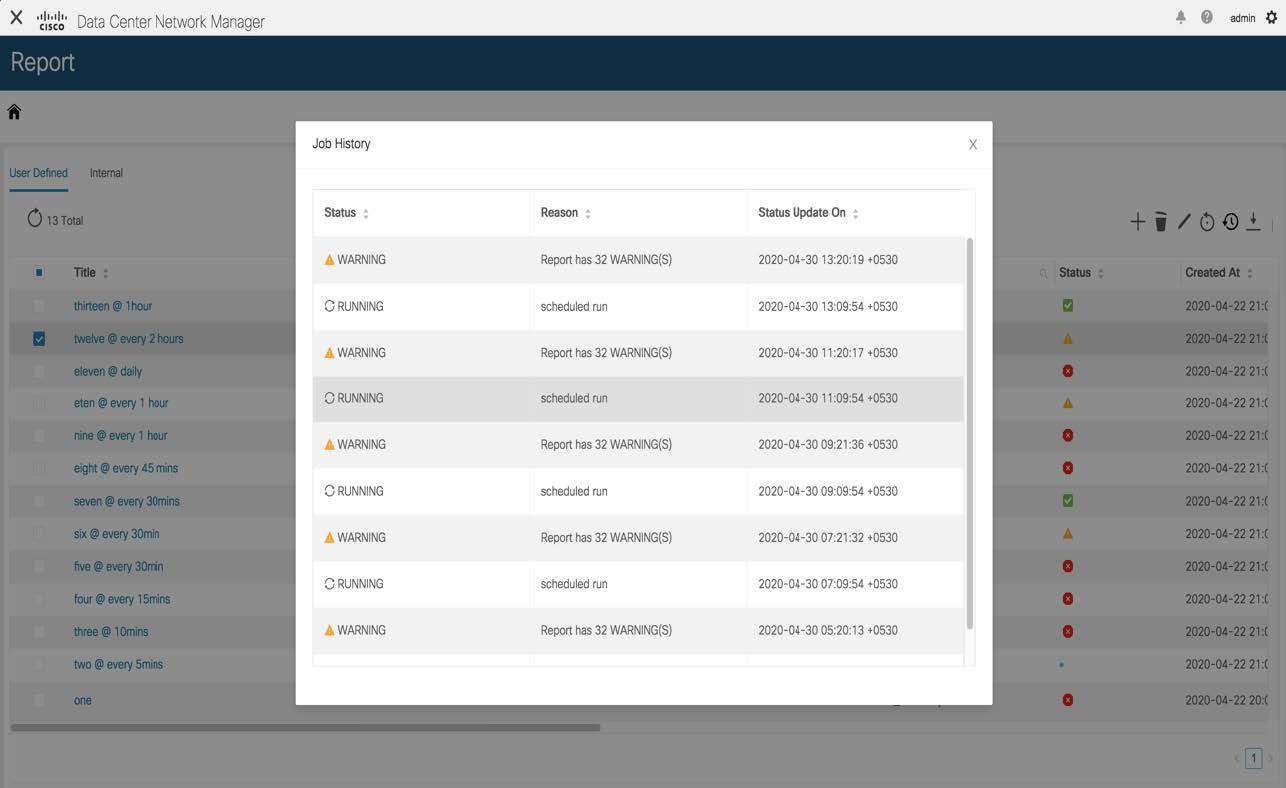Viewport: 1286px width, 788px height.
Task: Click the edit report pencil icon
Action: click(1183, 222)
